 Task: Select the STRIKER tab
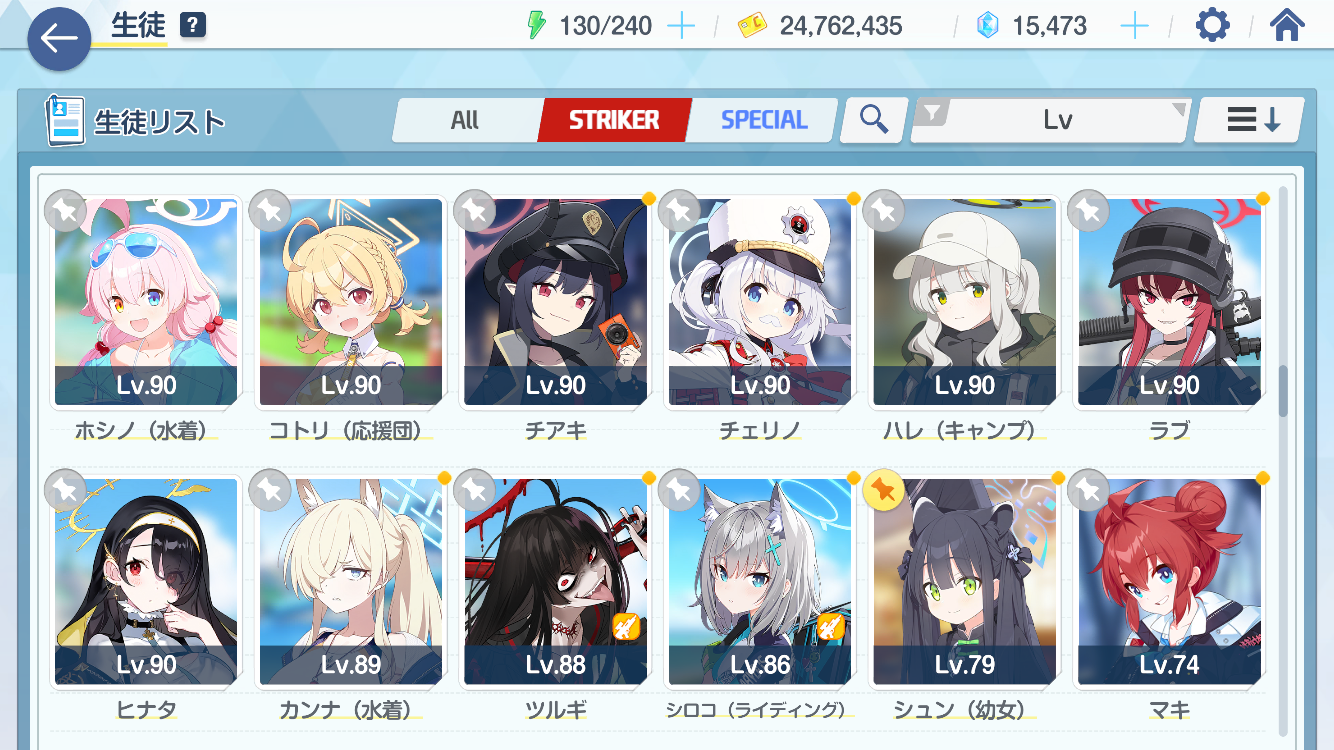tap(614, 120)
